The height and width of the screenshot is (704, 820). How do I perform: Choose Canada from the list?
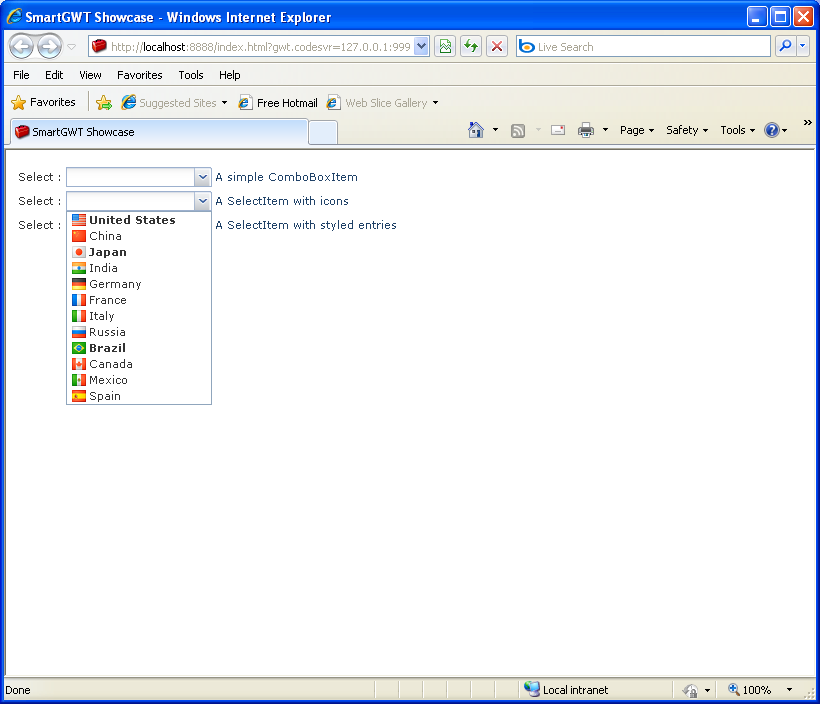click(139, 364)
